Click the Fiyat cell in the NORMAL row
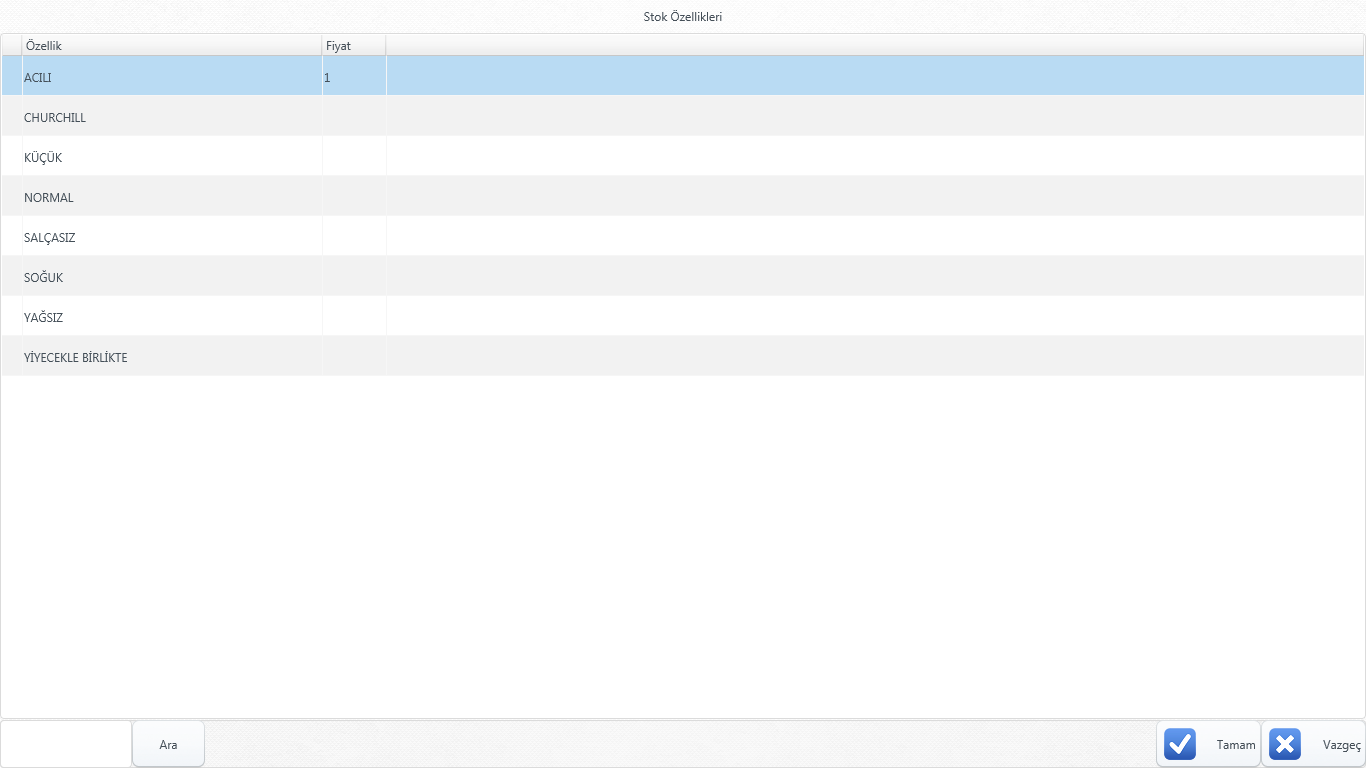Image resolution: width=1366 pixels, height=768 pixels. point(353,197)
